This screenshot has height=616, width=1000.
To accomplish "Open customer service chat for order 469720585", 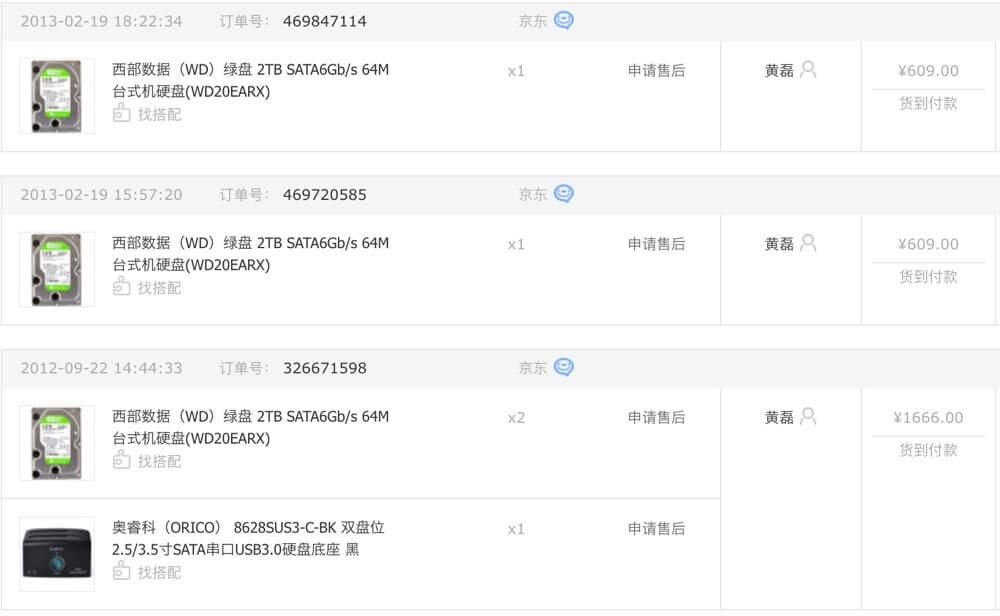I will (x=564, y=194).
